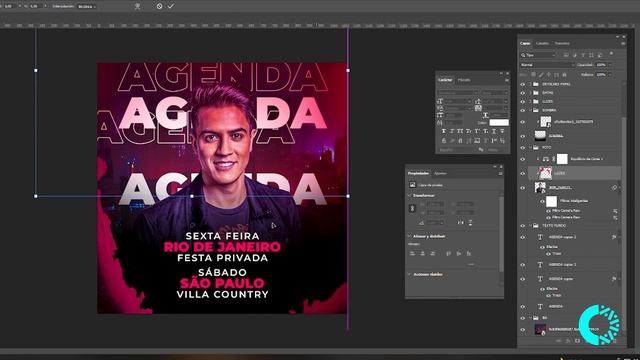Click Faux Bold icon in Carácter panel
The image size is (640, 360).
(444, 131)
